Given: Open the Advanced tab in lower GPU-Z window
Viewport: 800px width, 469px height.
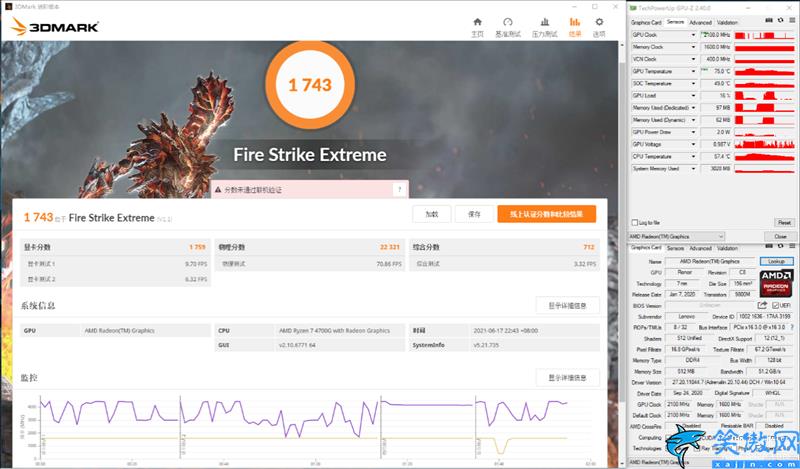Looking at the screenshot, I should coord(700,248).
